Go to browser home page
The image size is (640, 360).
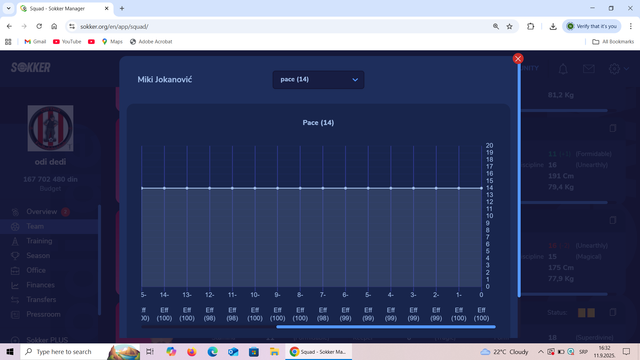tap(54, 26)
